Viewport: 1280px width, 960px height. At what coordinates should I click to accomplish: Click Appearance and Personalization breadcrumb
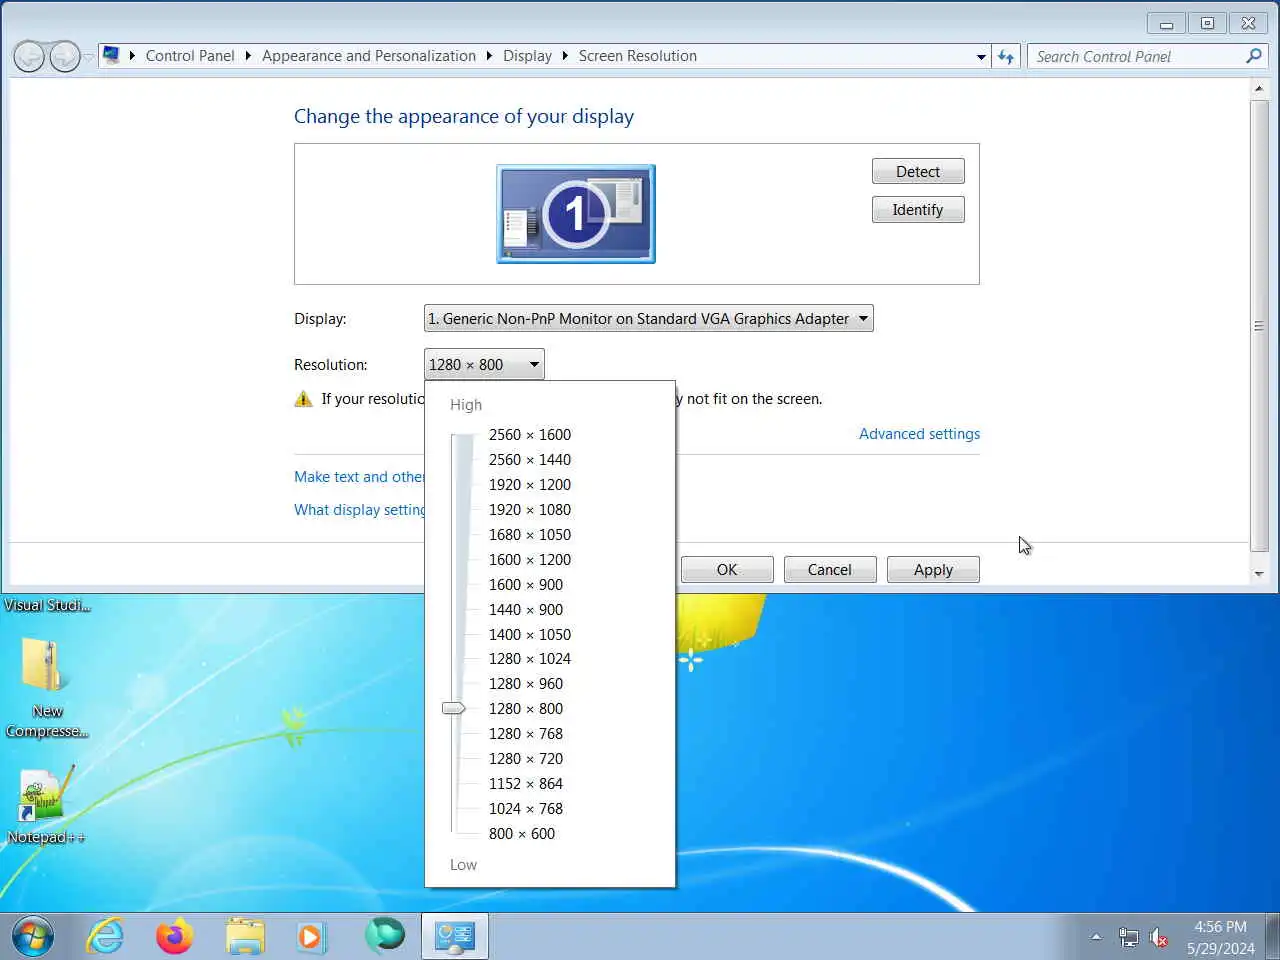[x=369, y=56]
